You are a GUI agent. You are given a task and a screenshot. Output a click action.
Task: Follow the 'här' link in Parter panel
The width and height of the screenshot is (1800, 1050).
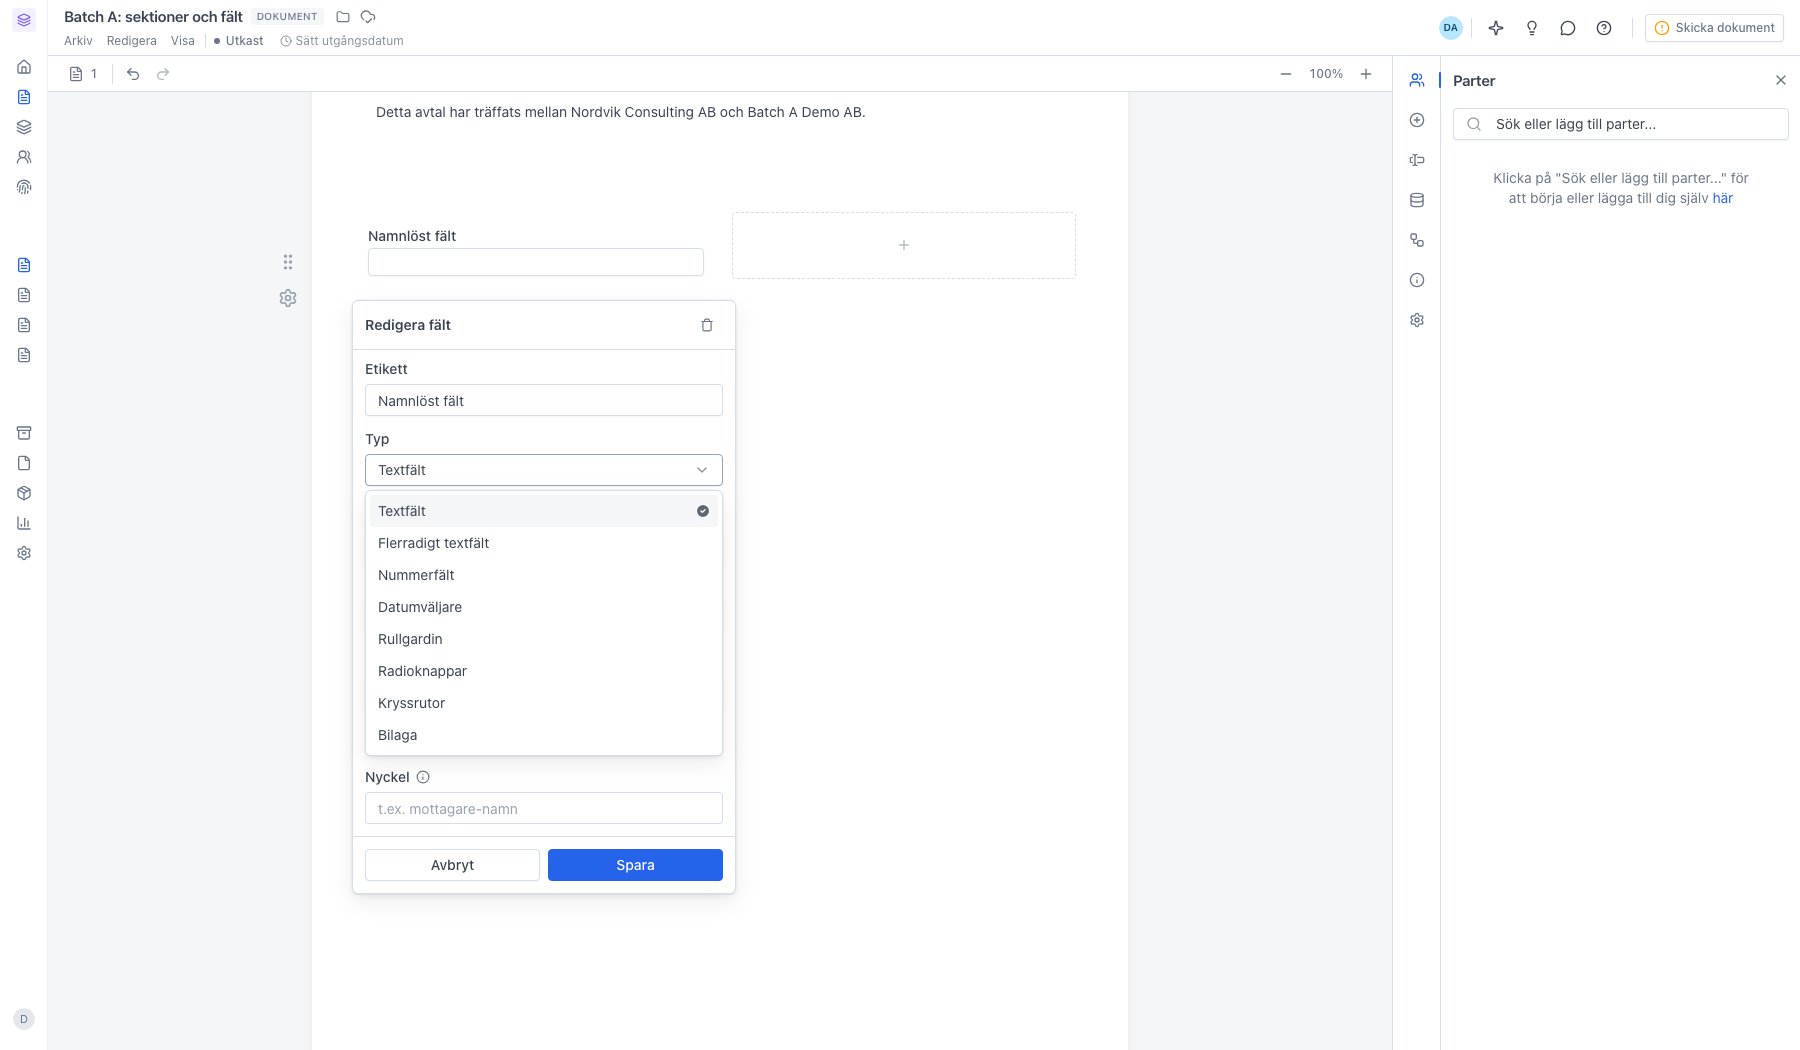coord(1722,198)
